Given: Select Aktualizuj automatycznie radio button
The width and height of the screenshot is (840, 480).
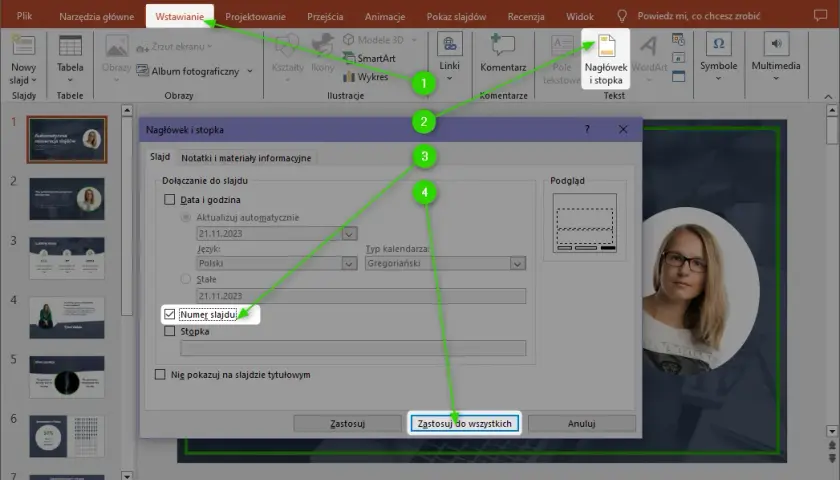Looking at the screenshot, I should [x=186, y=218].
